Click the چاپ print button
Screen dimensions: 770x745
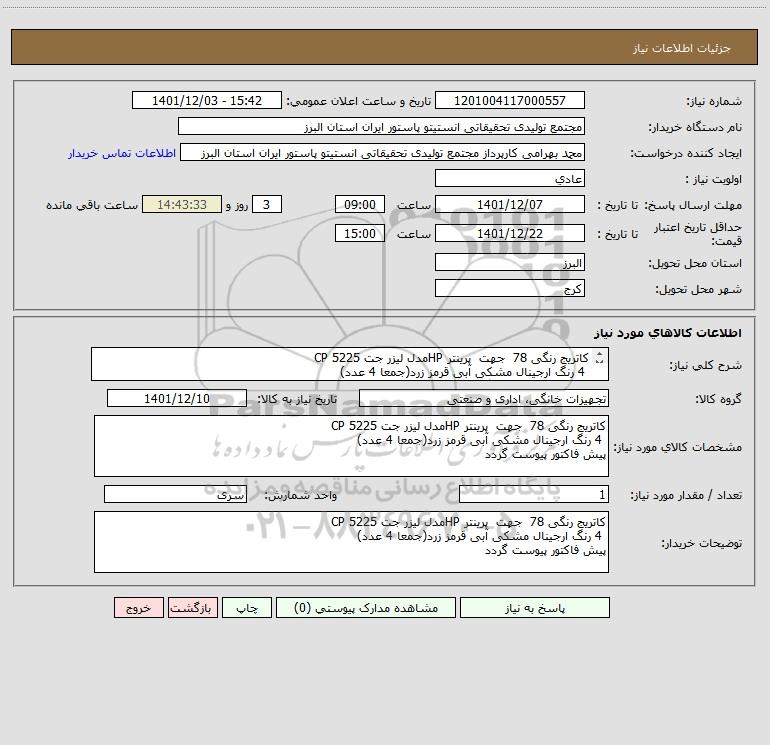(x=247, y=608)
